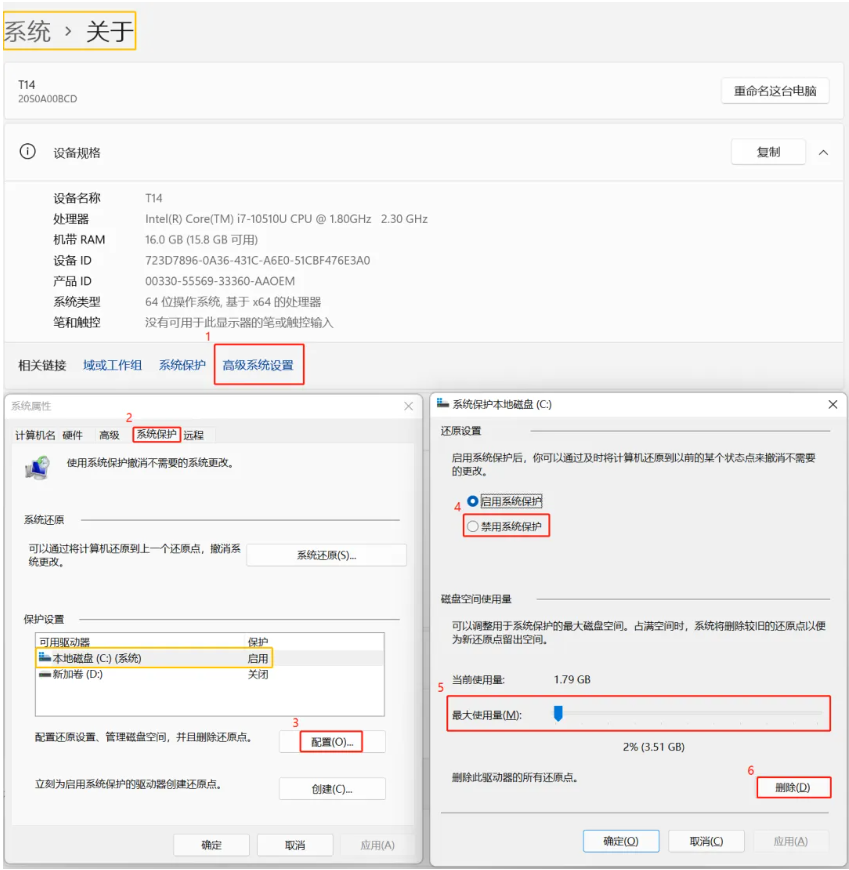The image size is (849, 870).
Task: Collapse the 设备规格 section chevron
Action: point(824,152)
